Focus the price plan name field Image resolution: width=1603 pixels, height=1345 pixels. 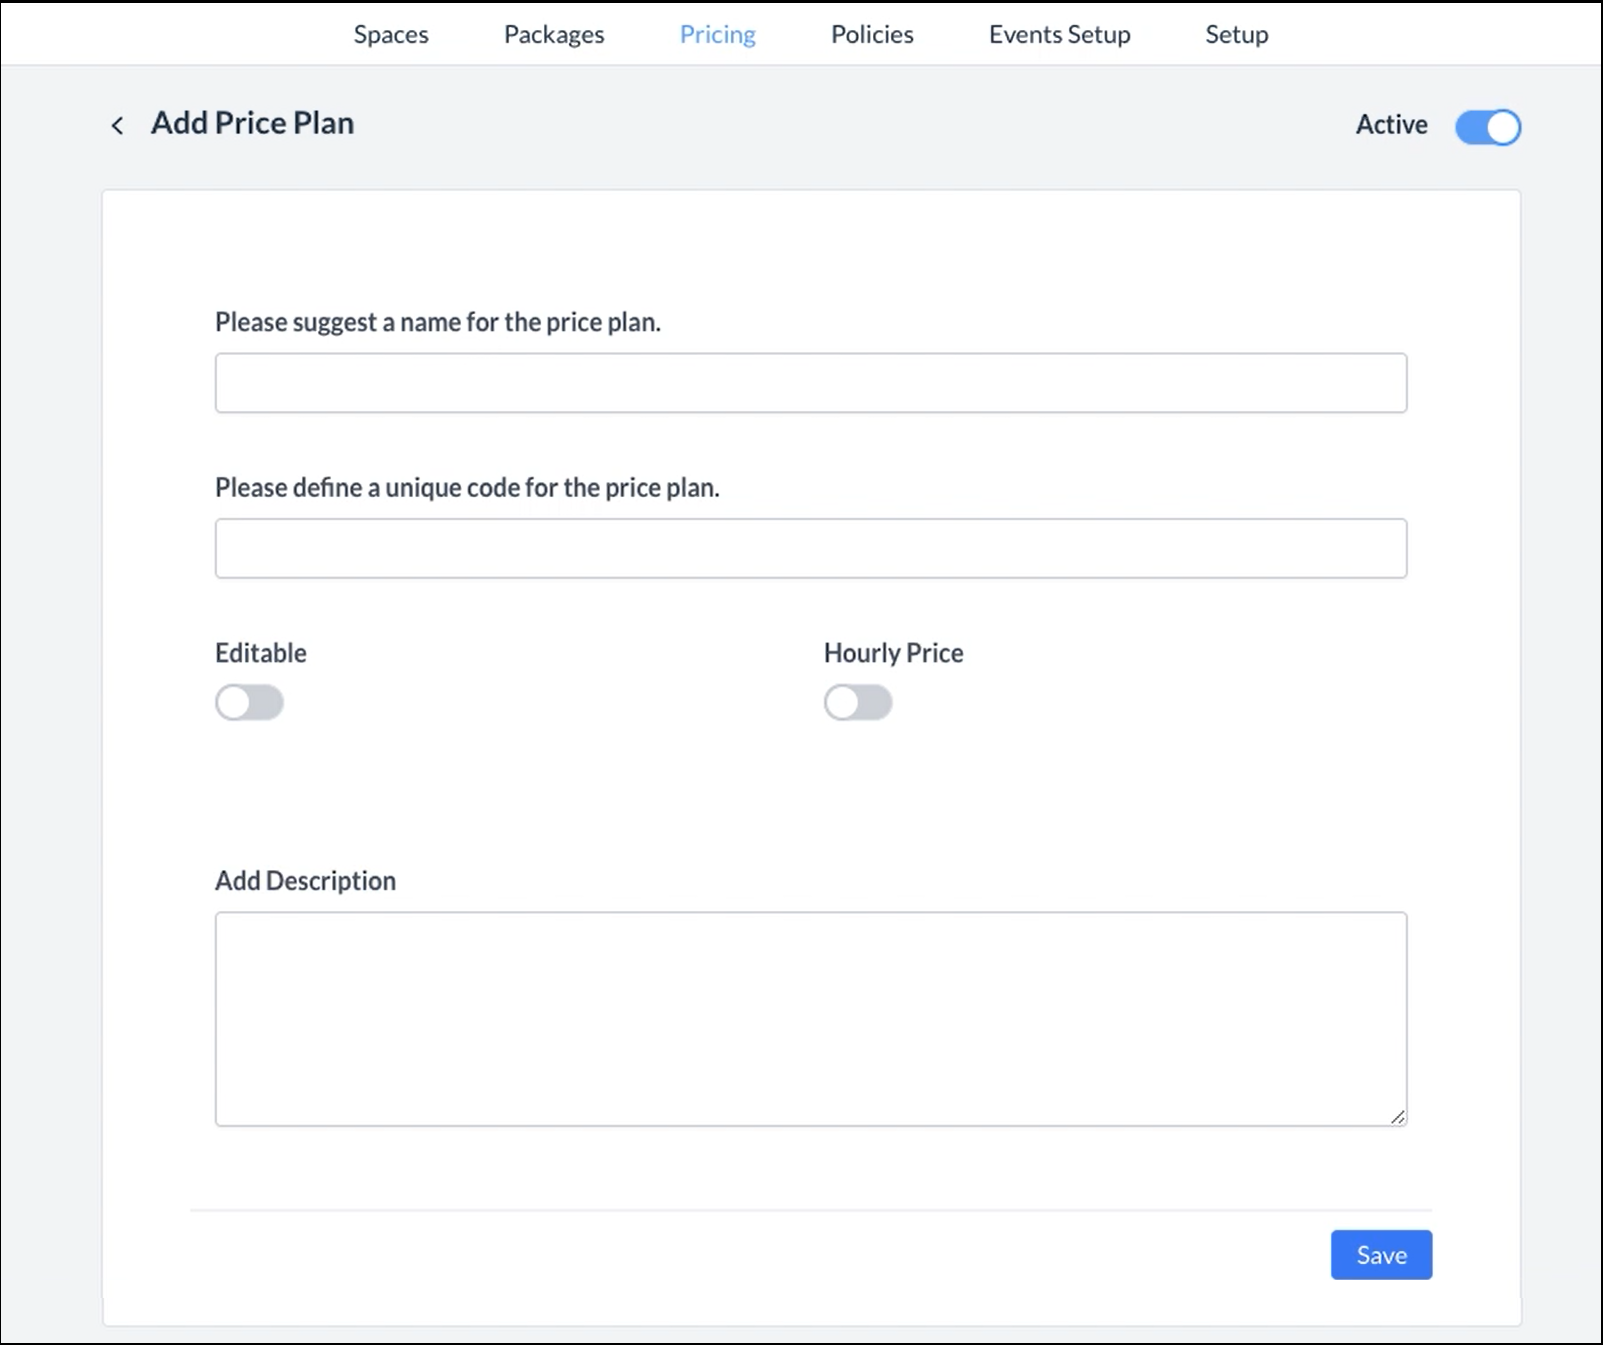click(810, 382)
